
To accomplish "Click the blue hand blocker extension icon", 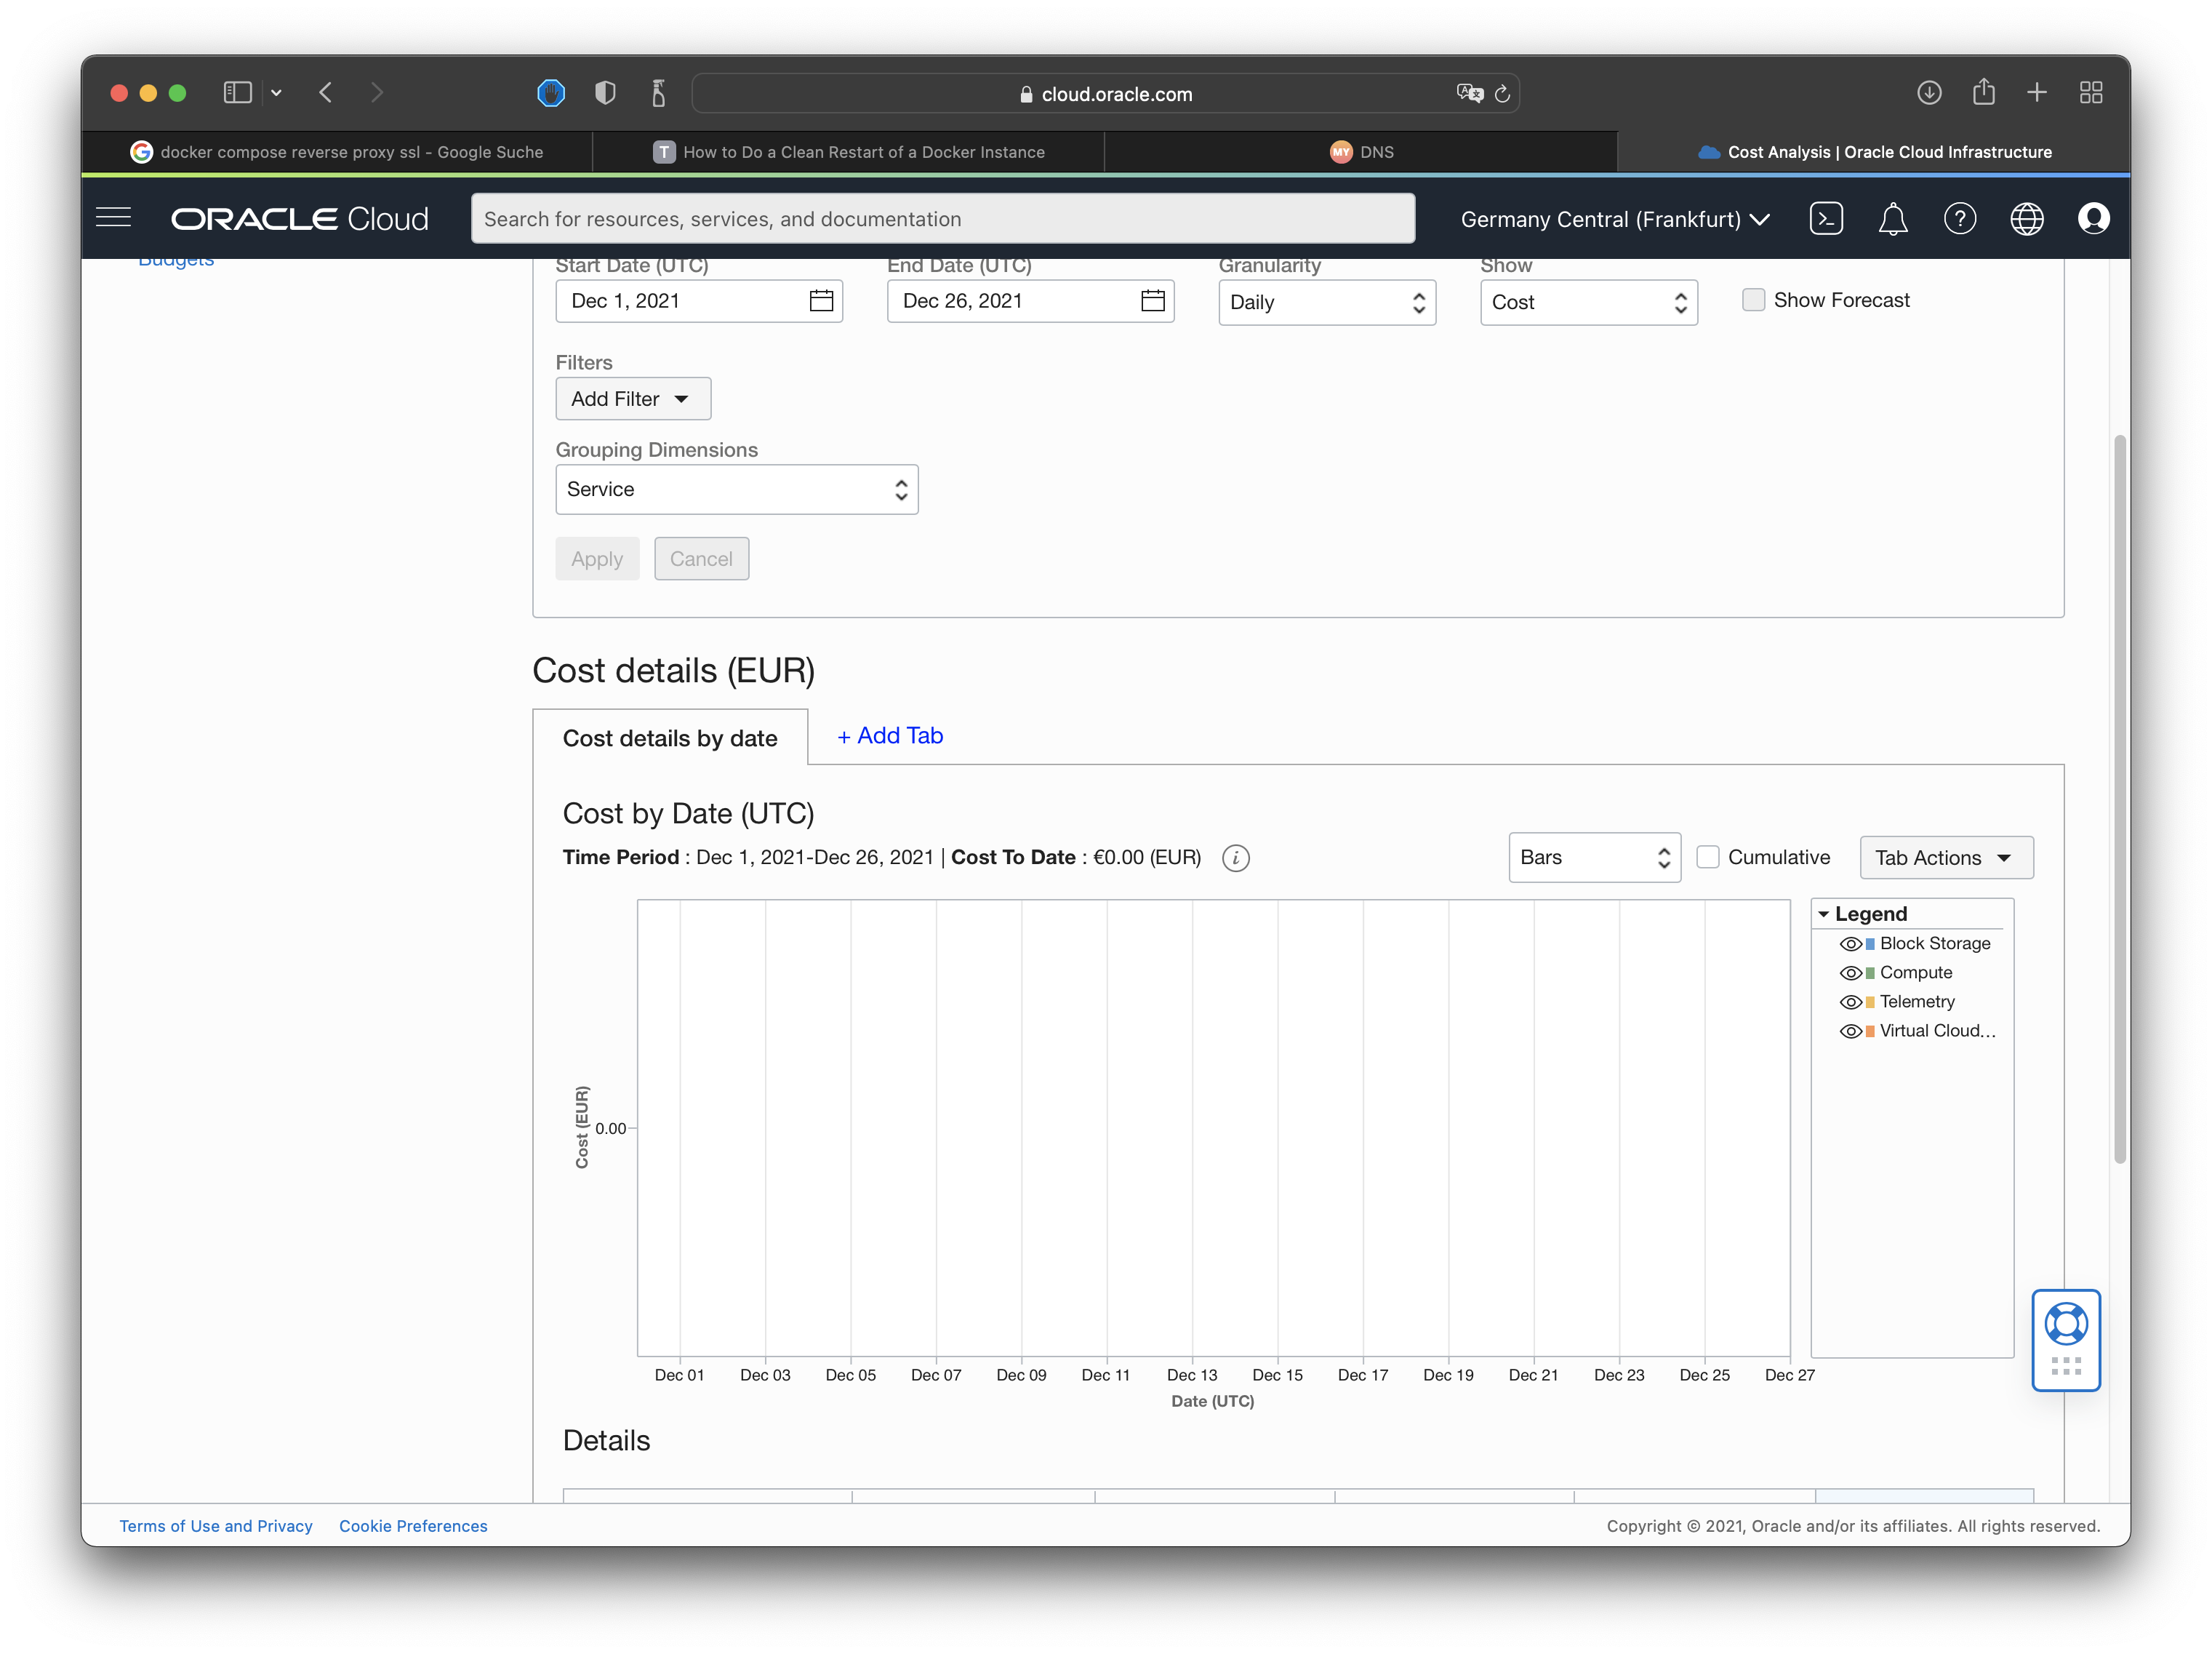I will pyautogui.click(x=551, y=93).
